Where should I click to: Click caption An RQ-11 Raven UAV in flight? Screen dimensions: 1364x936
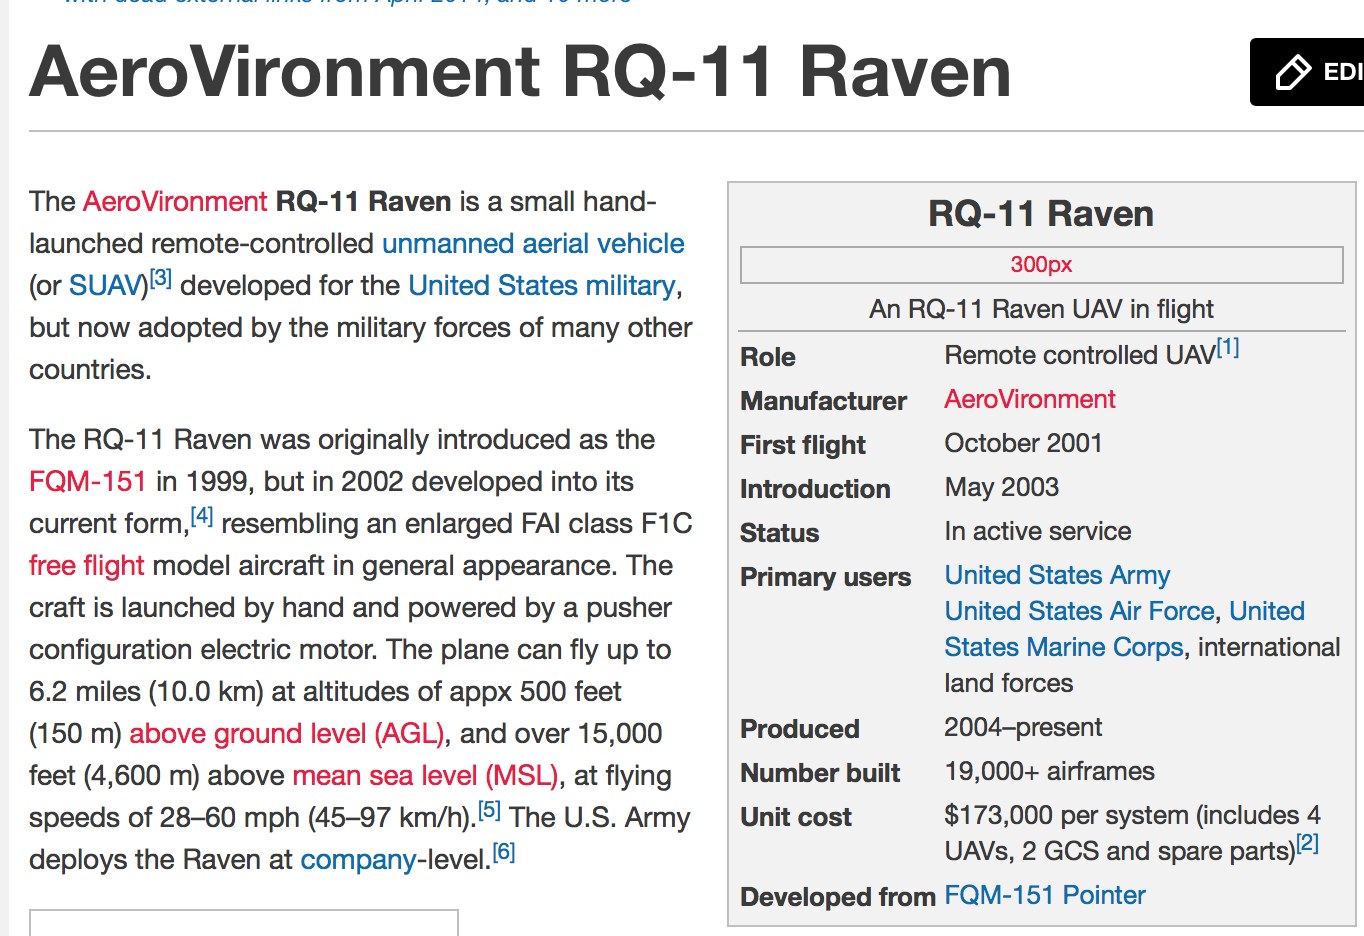click(1041, 310)
